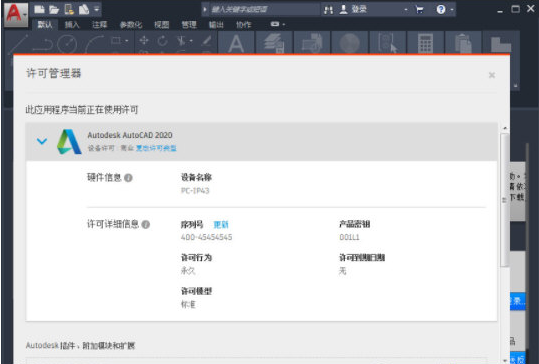Viewport: 539px width, 364px height.
Task: Select the device name PC-IP43 text
Action: pos(195,190)
